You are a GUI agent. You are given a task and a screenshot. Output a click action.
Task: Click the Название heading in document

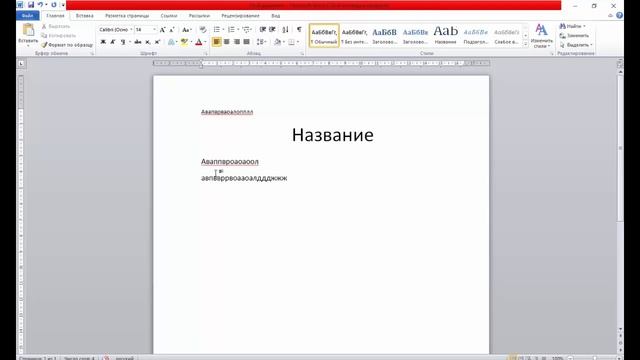coord(333,135)
